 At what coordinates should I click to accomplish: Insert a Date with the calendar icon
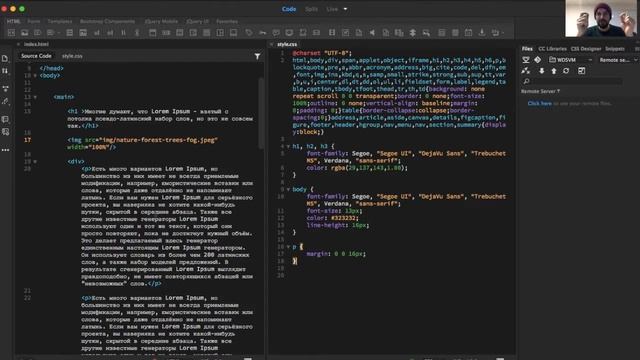coord(469,33)
